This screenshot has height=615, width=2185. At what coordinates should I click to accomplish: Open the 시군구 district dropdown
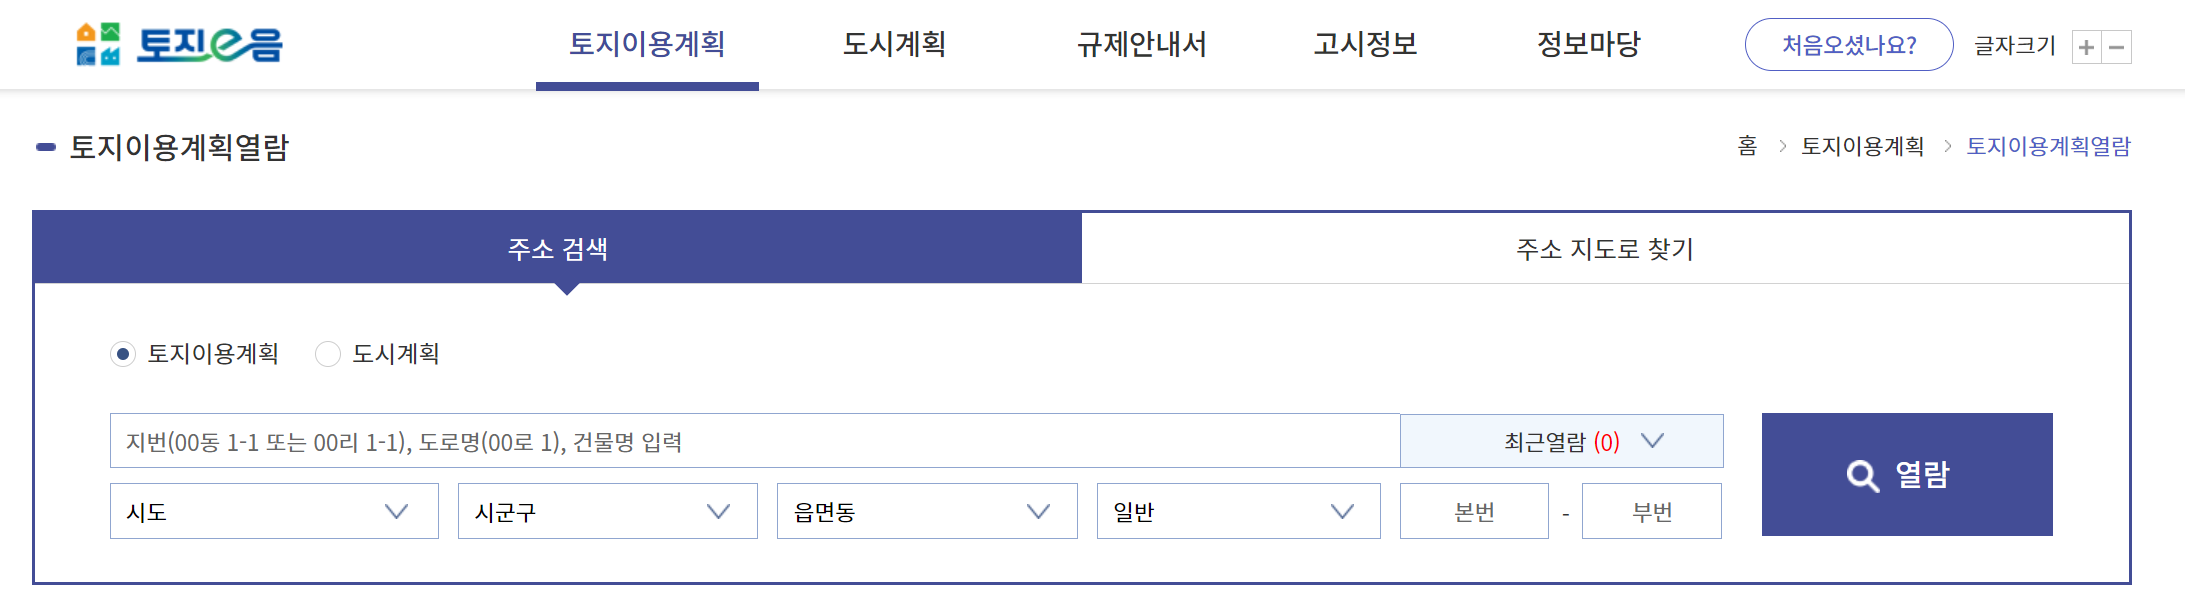tap(607, 511)
